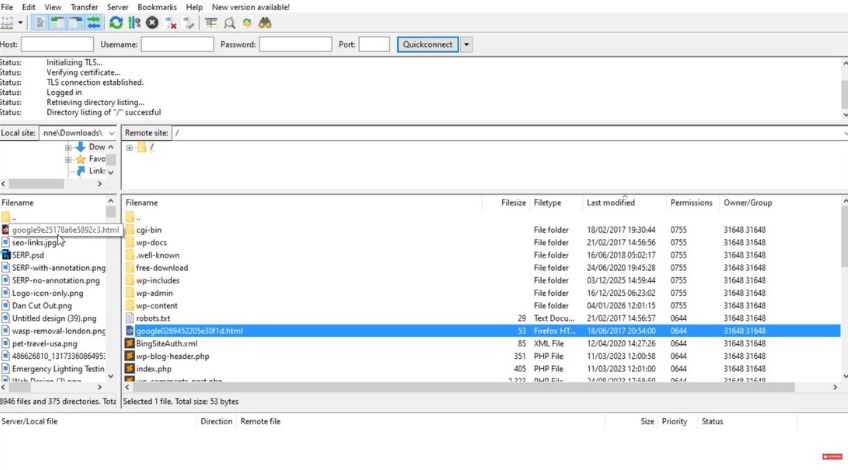Select wp-admin remote folder

(x=154, y=293)
